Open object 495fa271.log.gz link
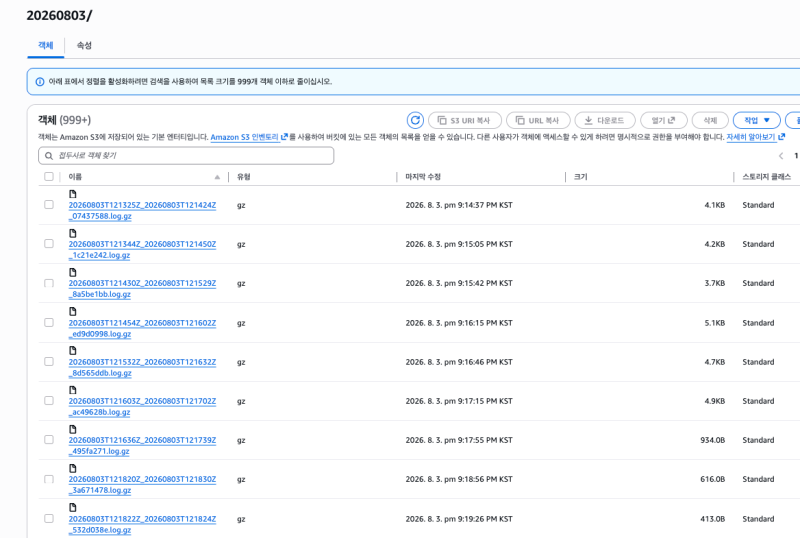800x538 pixels. click(142, 446)
